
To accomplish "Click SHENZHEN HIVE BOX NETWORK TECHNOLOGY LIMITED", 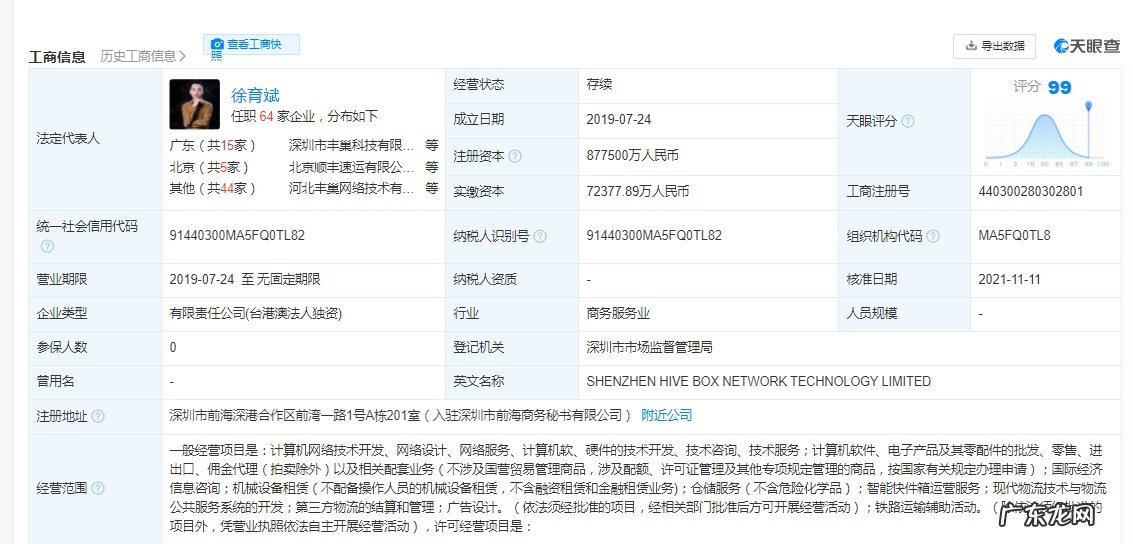I will click(x=759, y=381).
